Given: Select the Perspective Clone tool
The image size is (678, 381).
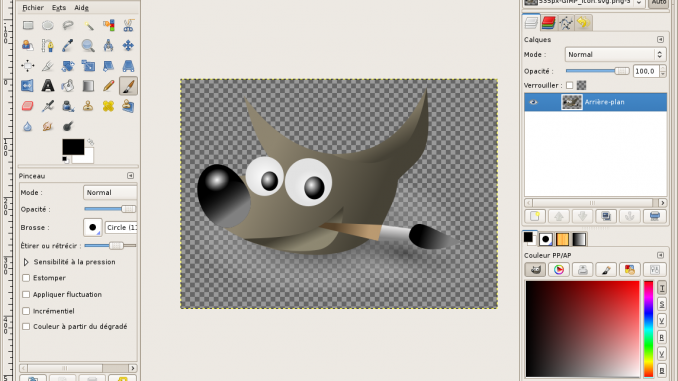Looking at the screenshot, I should [x=128, y=106].
